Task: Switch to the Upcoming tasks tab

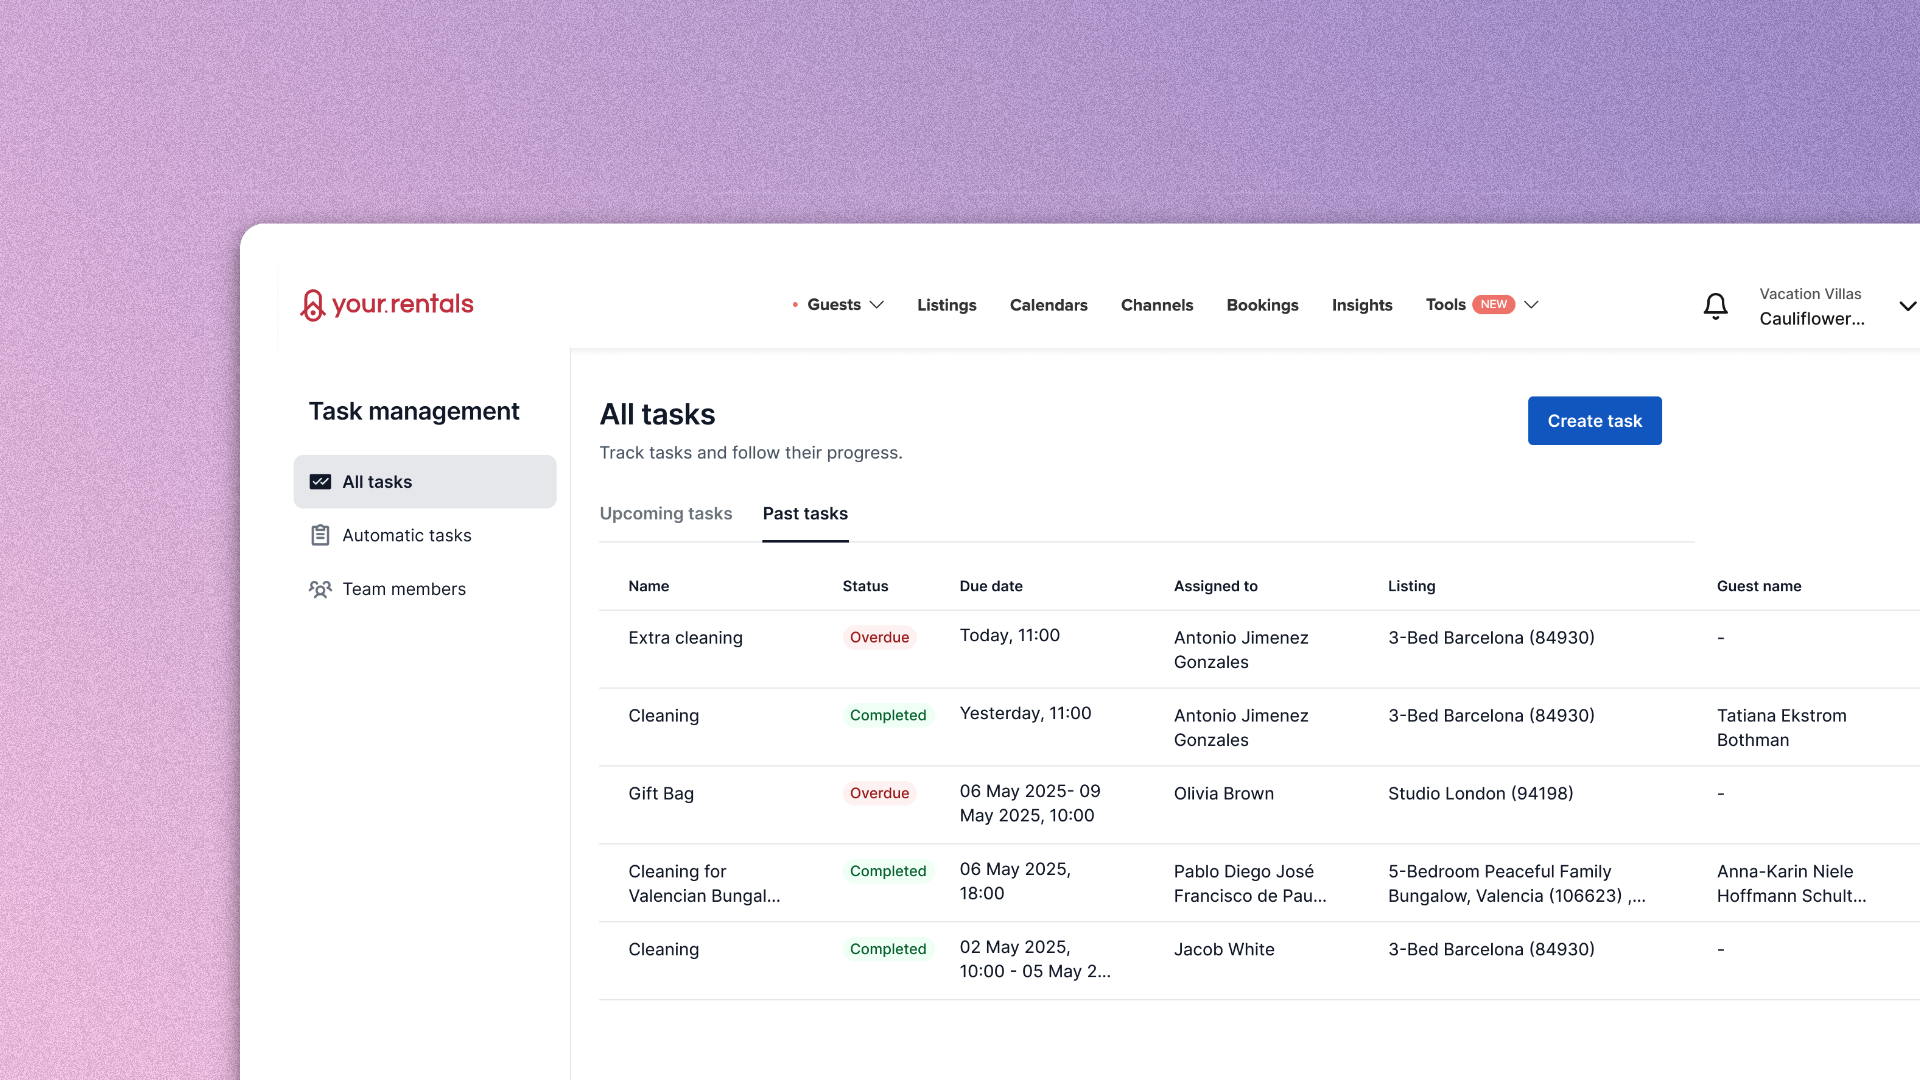Action: 665,514
